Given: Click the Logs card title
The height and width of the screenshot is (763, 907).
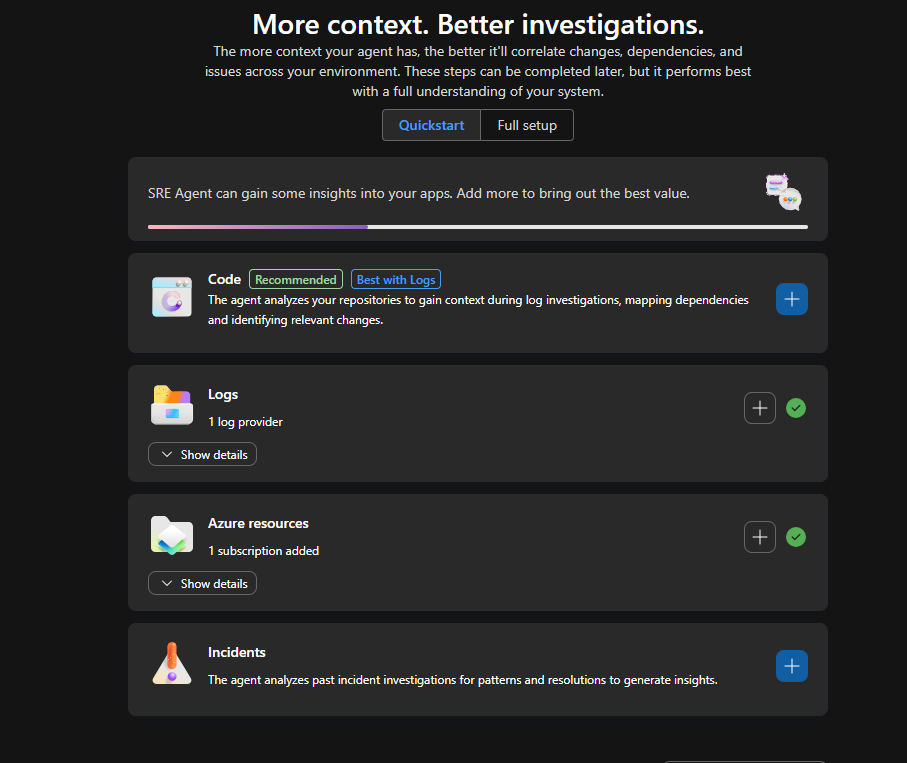Looking at the screenshot, I should 223,395.
